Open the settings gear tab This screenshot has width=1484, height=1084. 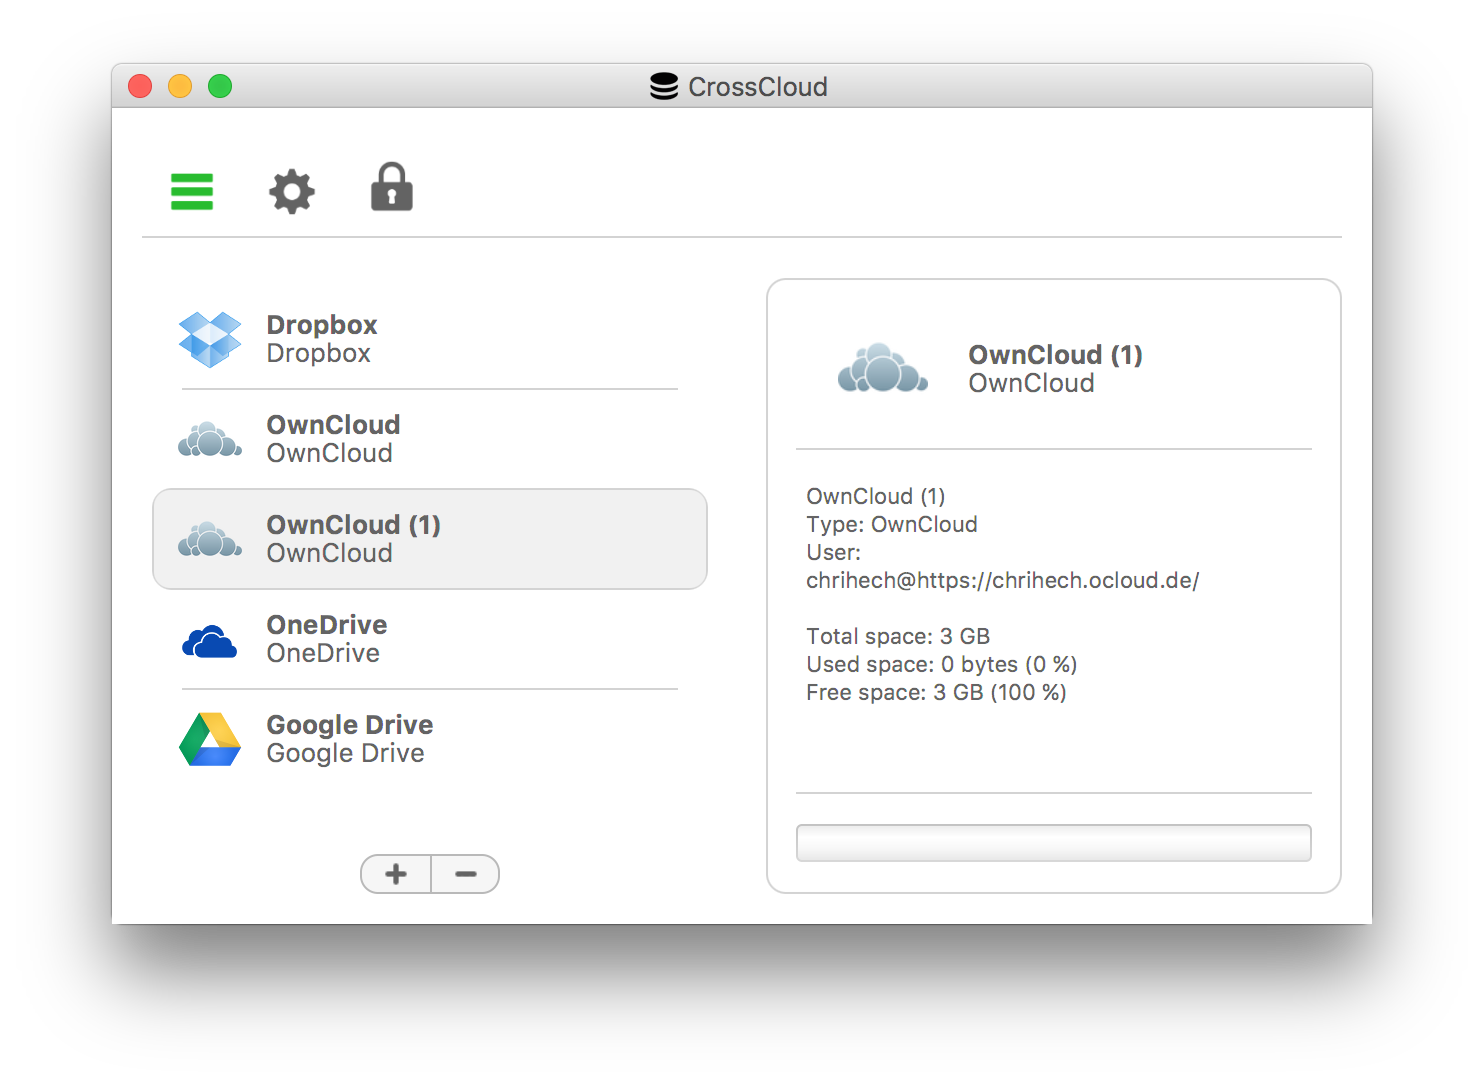[292, 191]
